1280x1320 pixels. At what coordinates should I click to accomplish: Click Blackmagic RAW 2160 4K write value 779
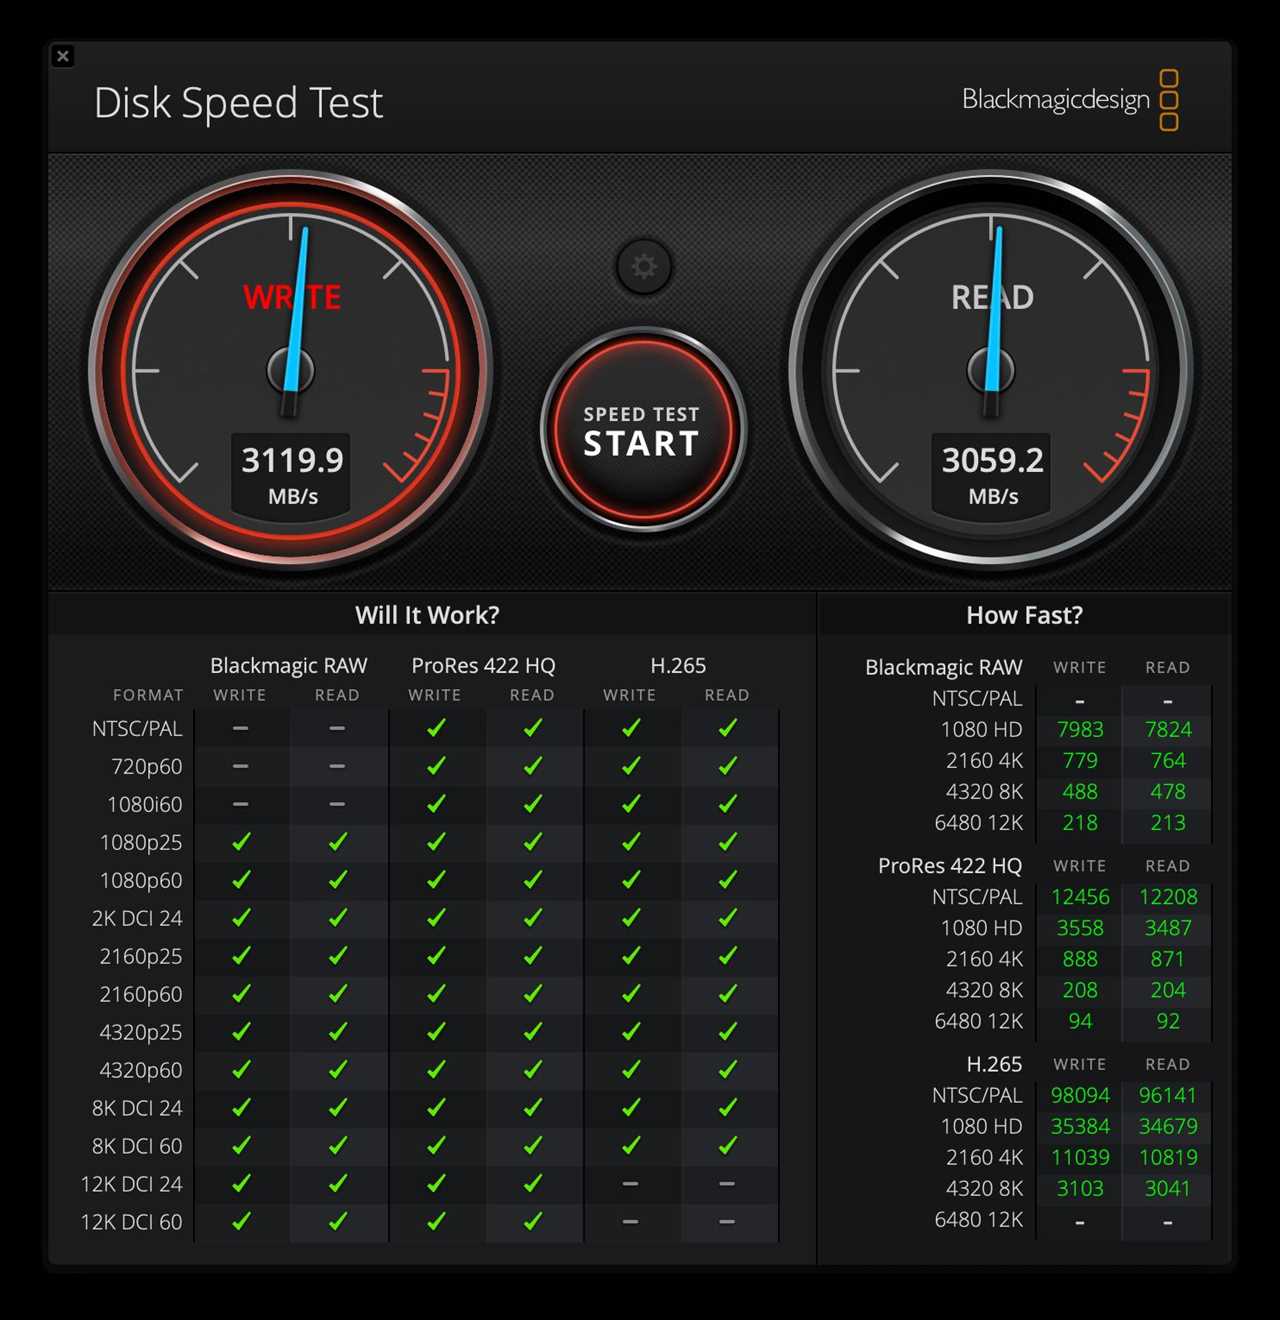click(x=1080, y=761)
